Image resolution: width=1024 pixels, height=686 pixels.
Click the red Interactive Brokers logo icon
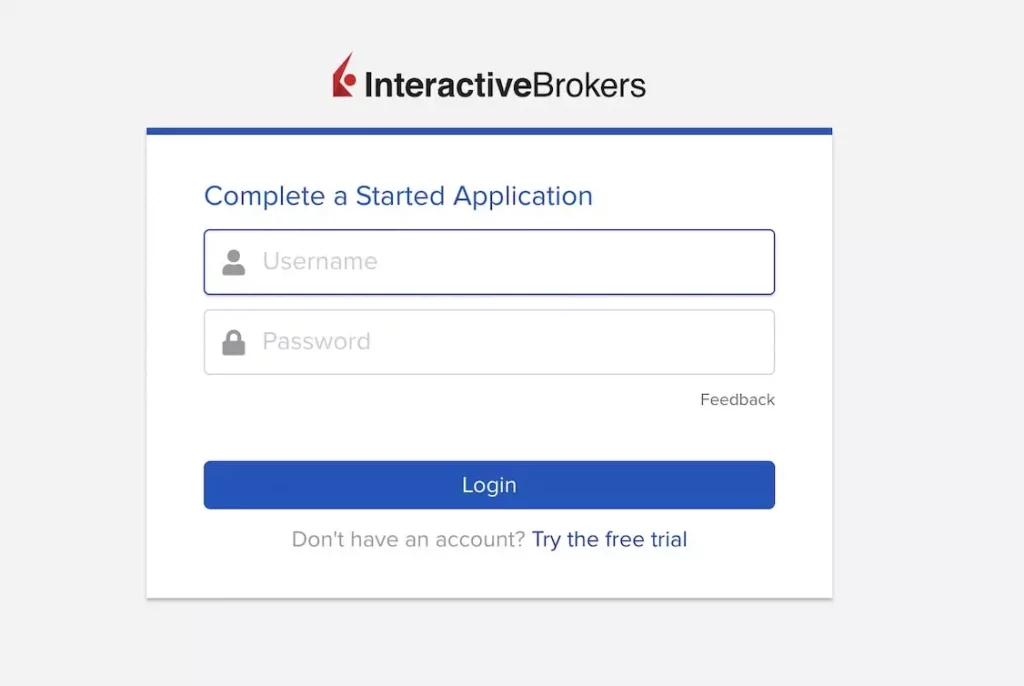pos(344,77)
